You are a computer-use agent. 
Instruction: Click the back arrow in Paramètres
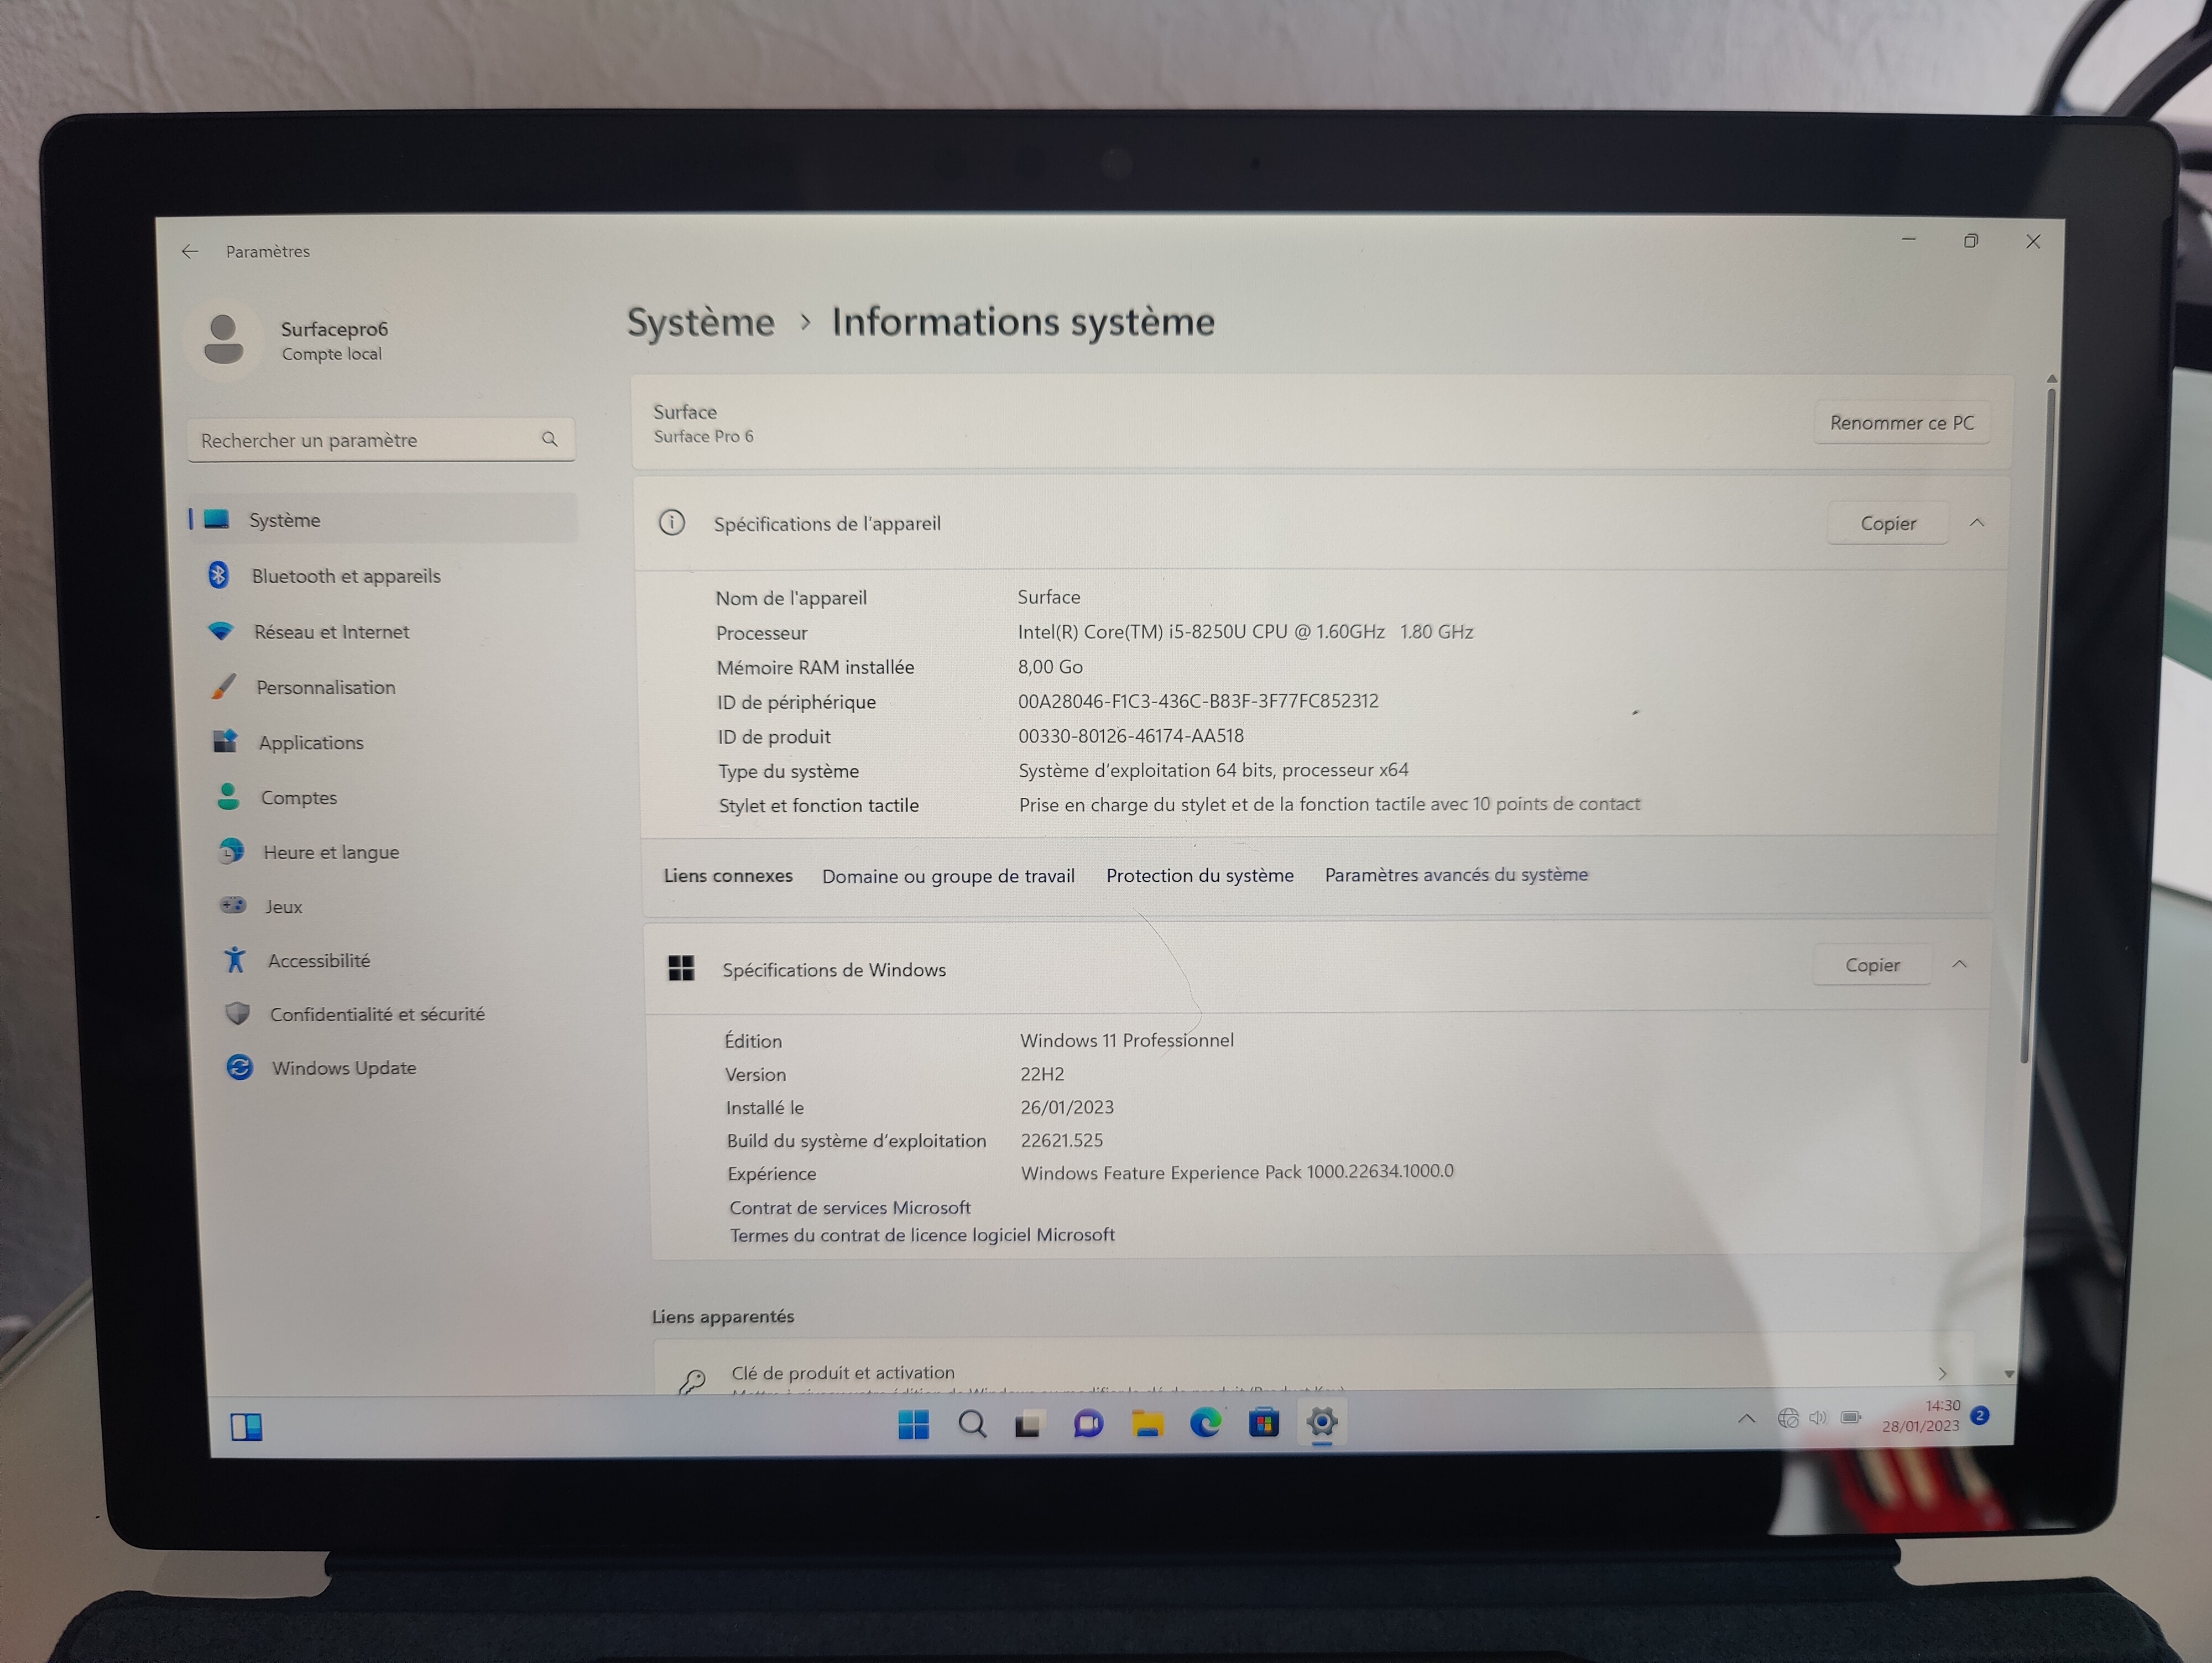190,251
